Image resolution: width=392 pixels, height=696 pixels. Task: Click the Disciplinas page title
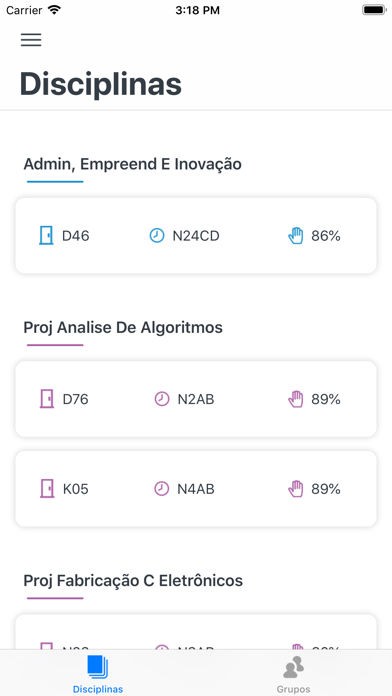point(101,84)
